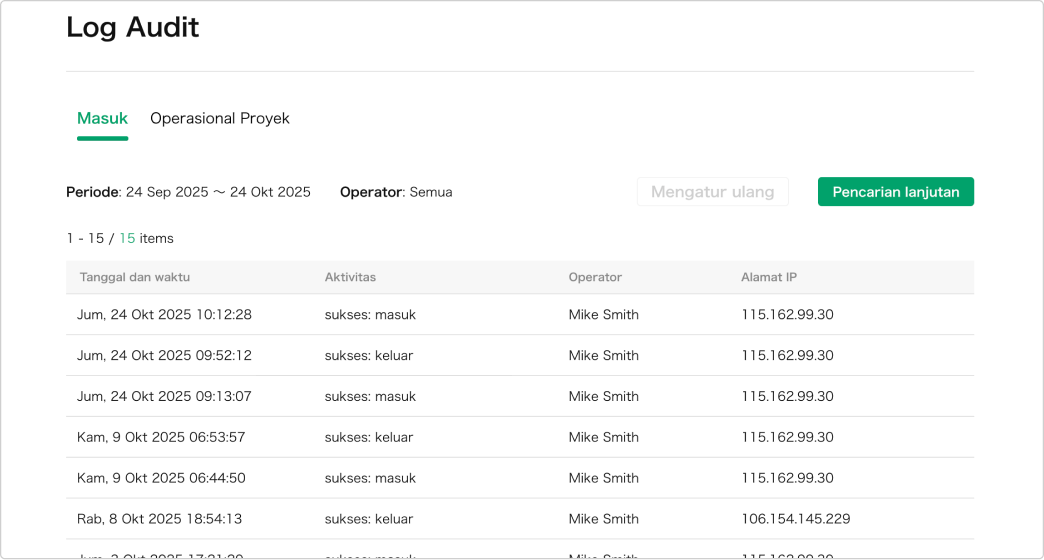
Task: Click the Pencarian lanjutan button
Action: 895,192
